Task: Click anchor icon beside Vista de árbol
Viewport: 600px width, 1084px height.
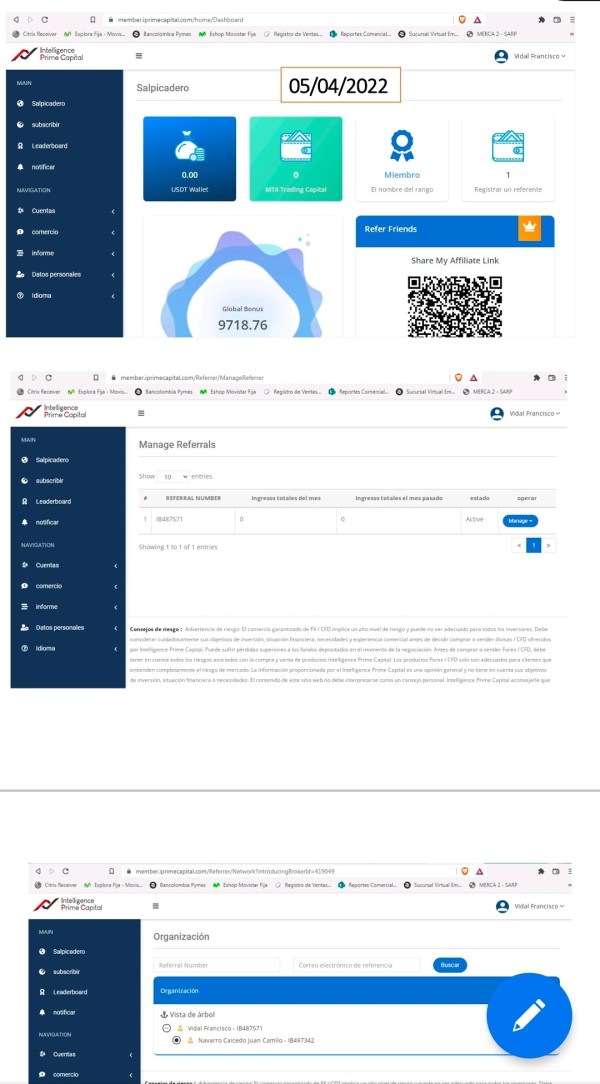Action: coord(165,1013)
